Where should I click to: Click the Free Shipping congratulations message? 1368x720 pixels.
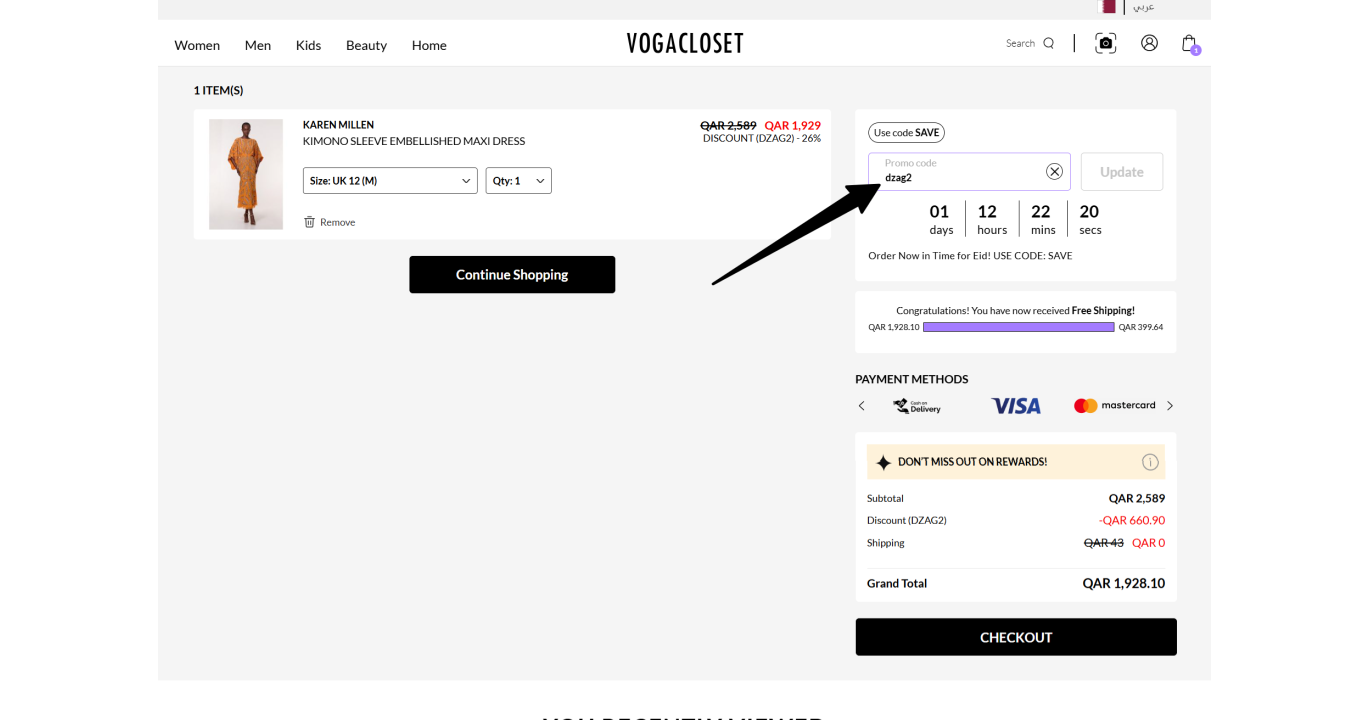tap(1016, 311)
